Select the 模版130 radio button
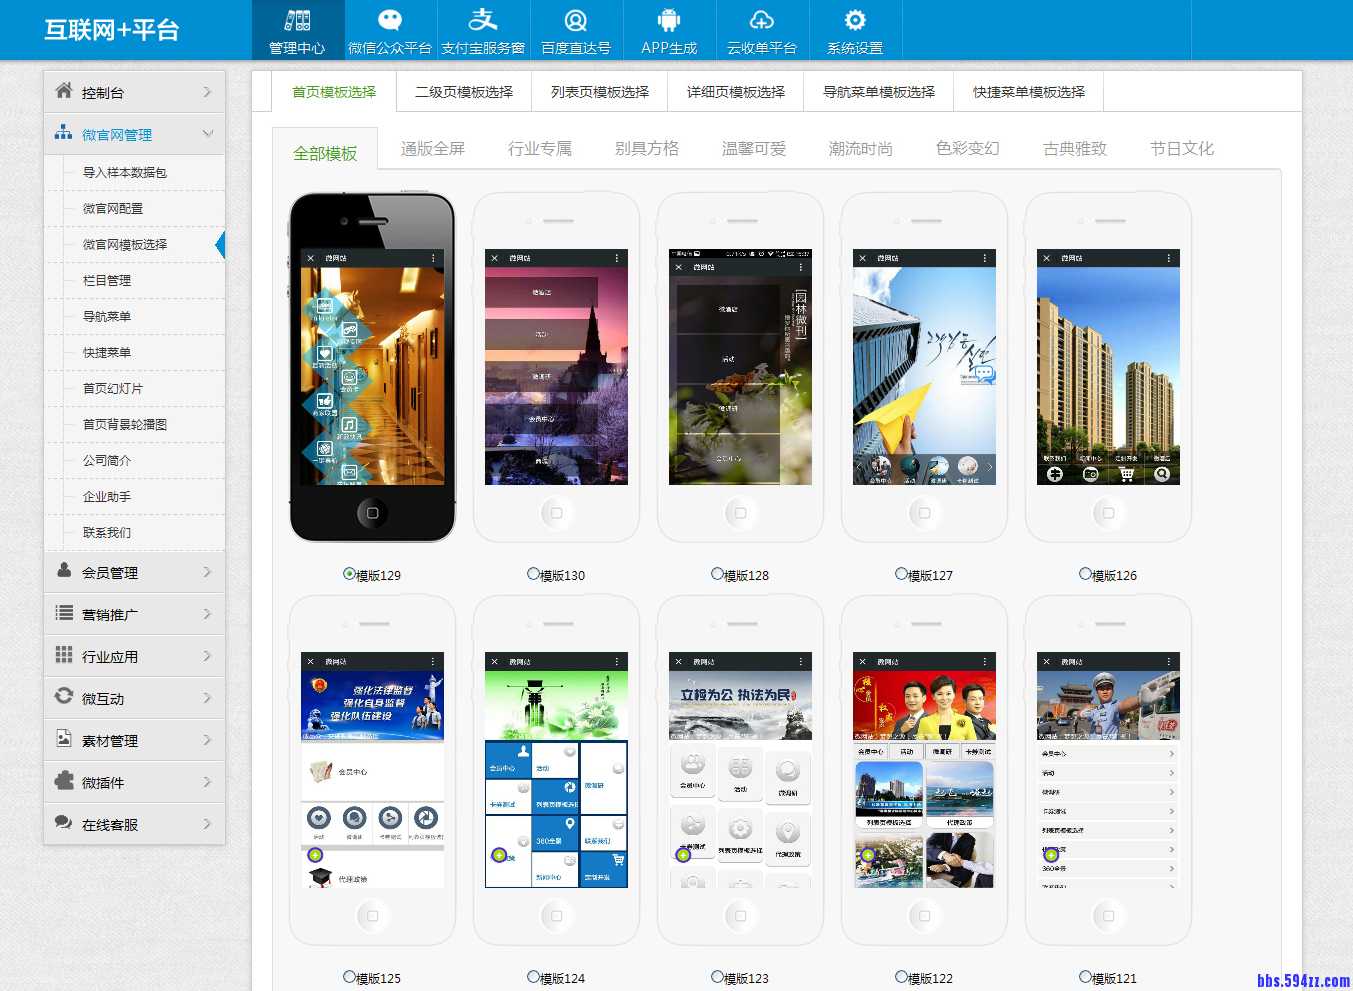Screen dimensions: 1353x991 click(x=533, y=574)
